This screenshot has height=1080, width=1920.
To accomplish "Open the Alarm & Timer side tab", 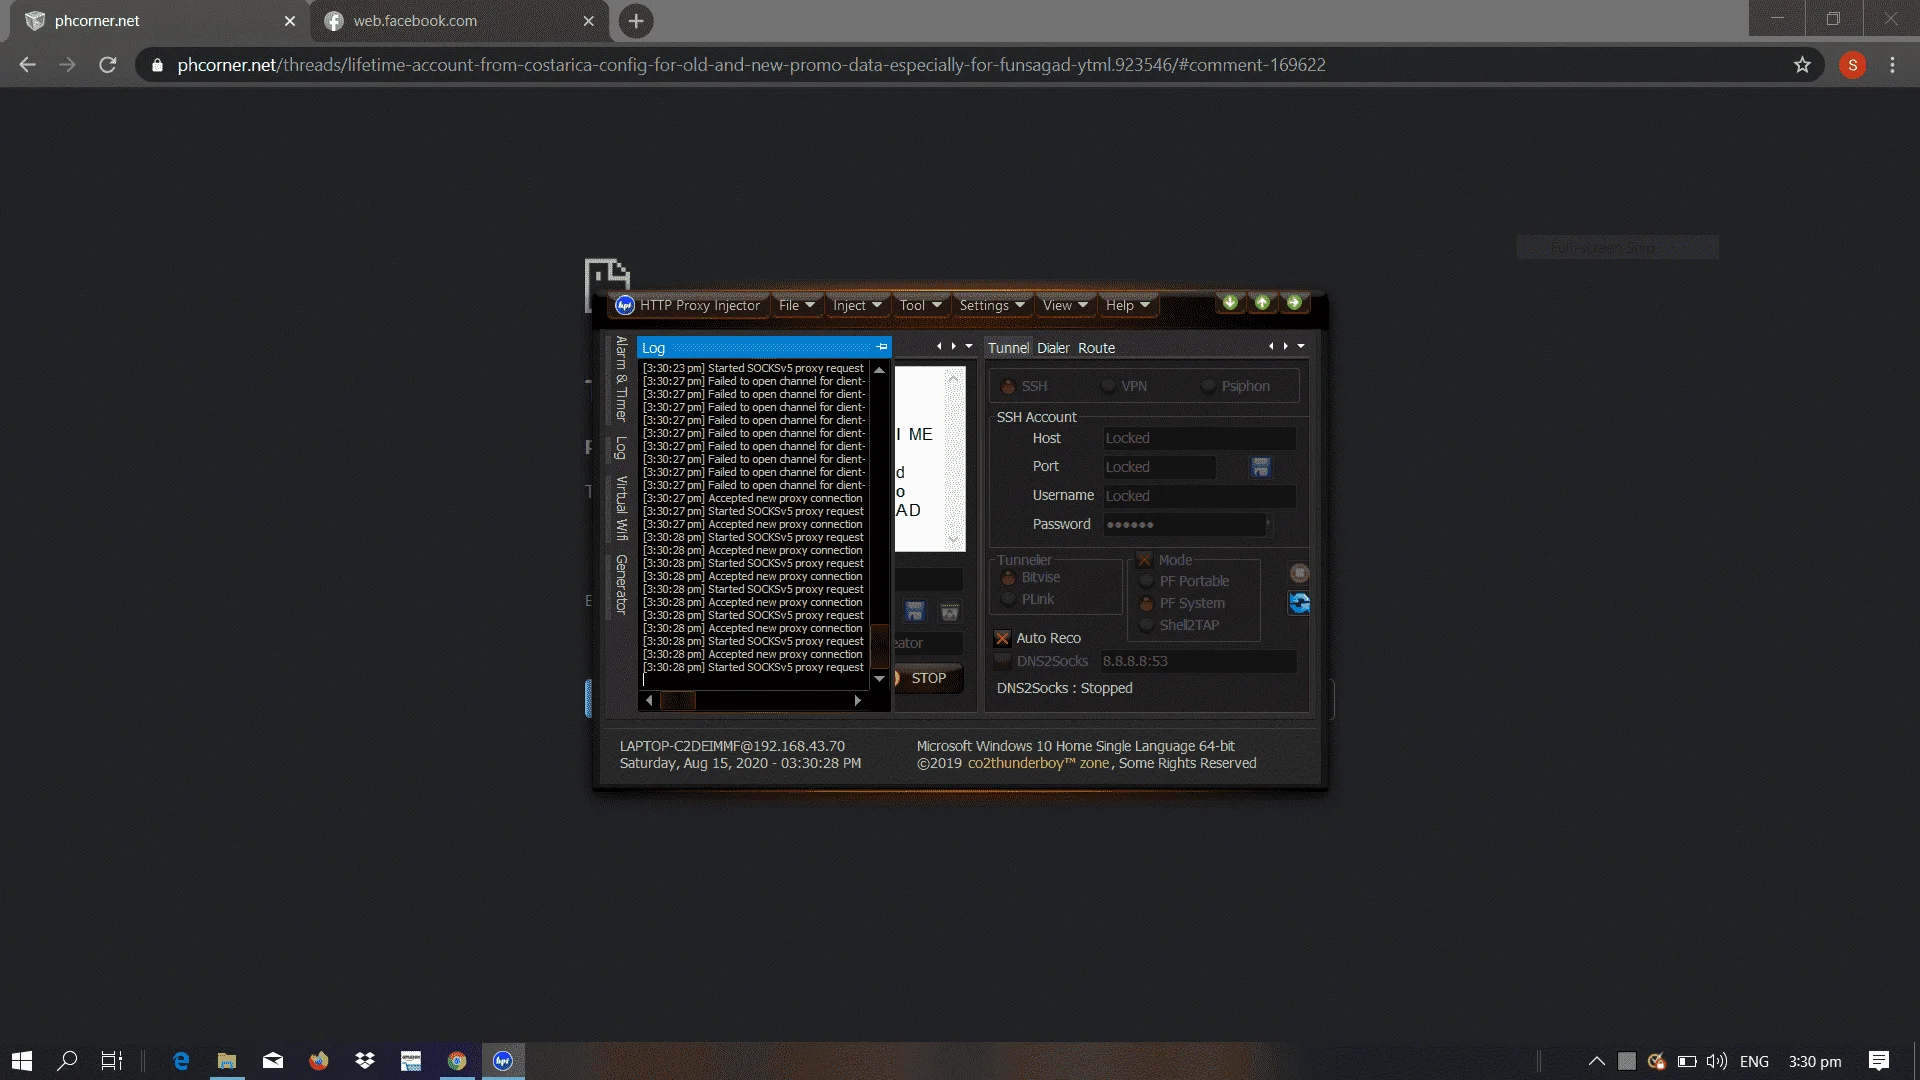I will pos(621,379).
